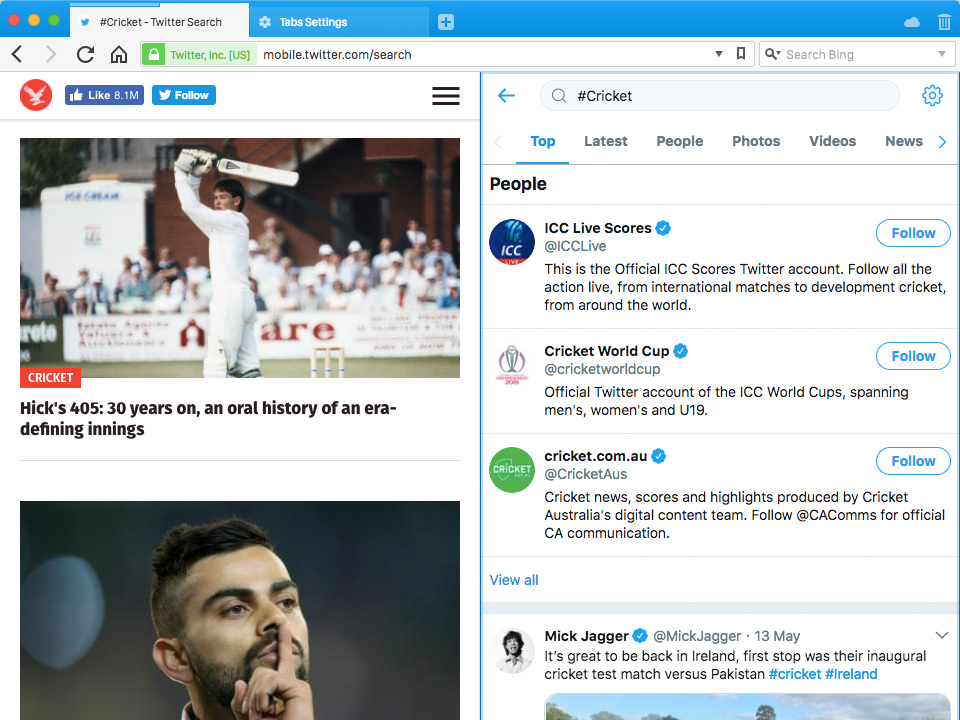Open a new tab with the plus icon
The width and height of the screenshot is (960, 720).
(x=446, y=22)
